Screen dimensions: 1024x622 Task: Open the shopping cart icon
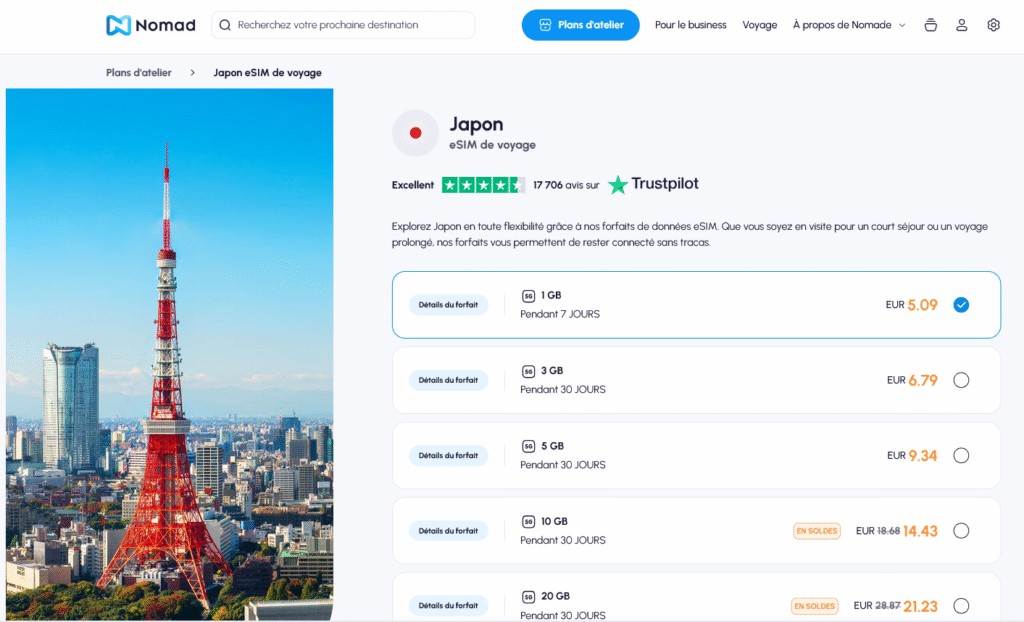tap(930, 24)
